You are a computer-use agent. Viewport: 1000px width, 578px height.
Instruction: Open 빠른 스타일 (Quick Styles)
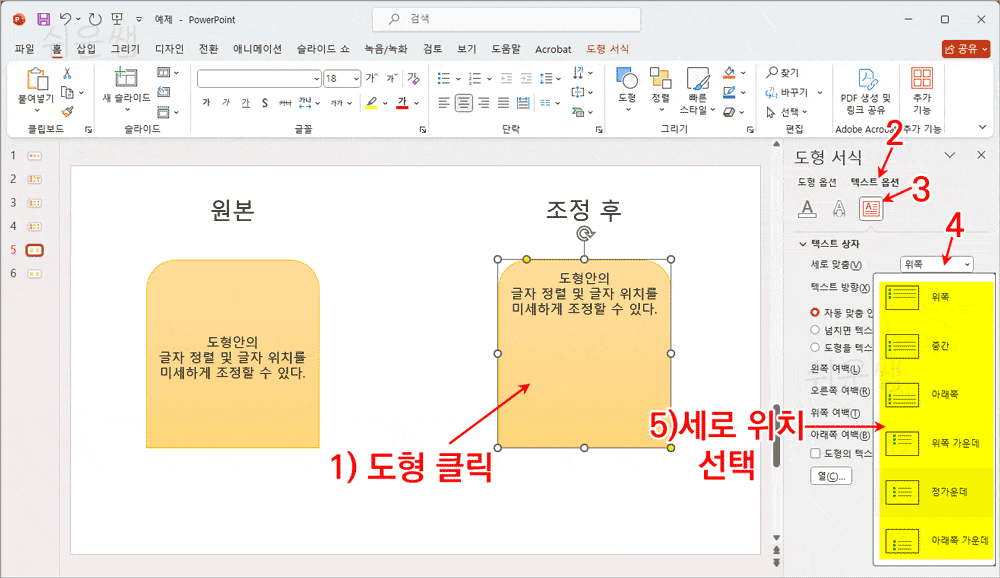tap(698, 85)
